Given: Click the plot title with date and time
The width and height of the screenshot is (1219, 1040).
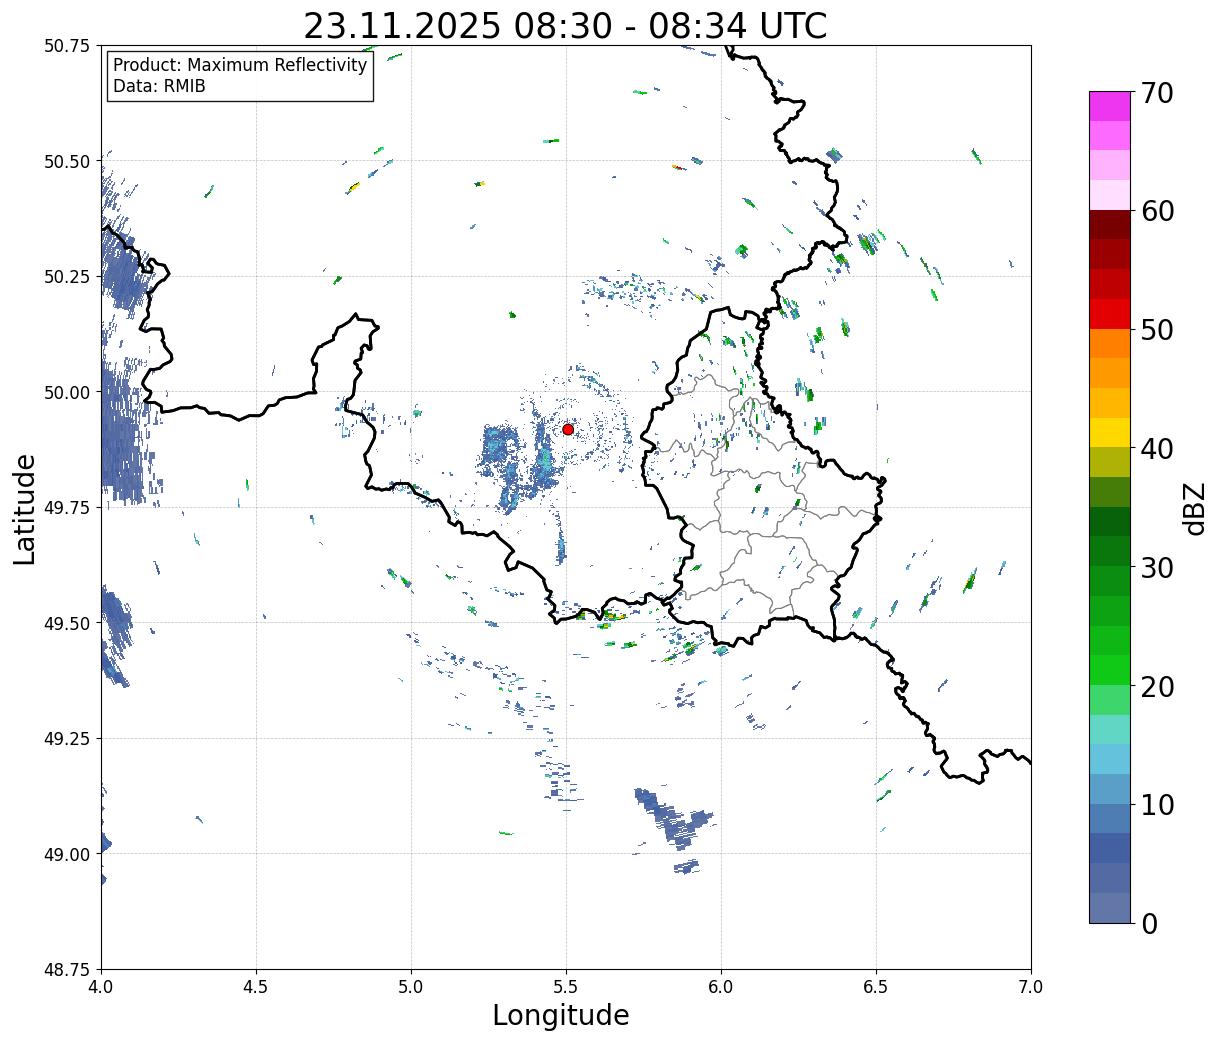Looking at the screenshot, I should pyautogui.click(x=565, y=25).
